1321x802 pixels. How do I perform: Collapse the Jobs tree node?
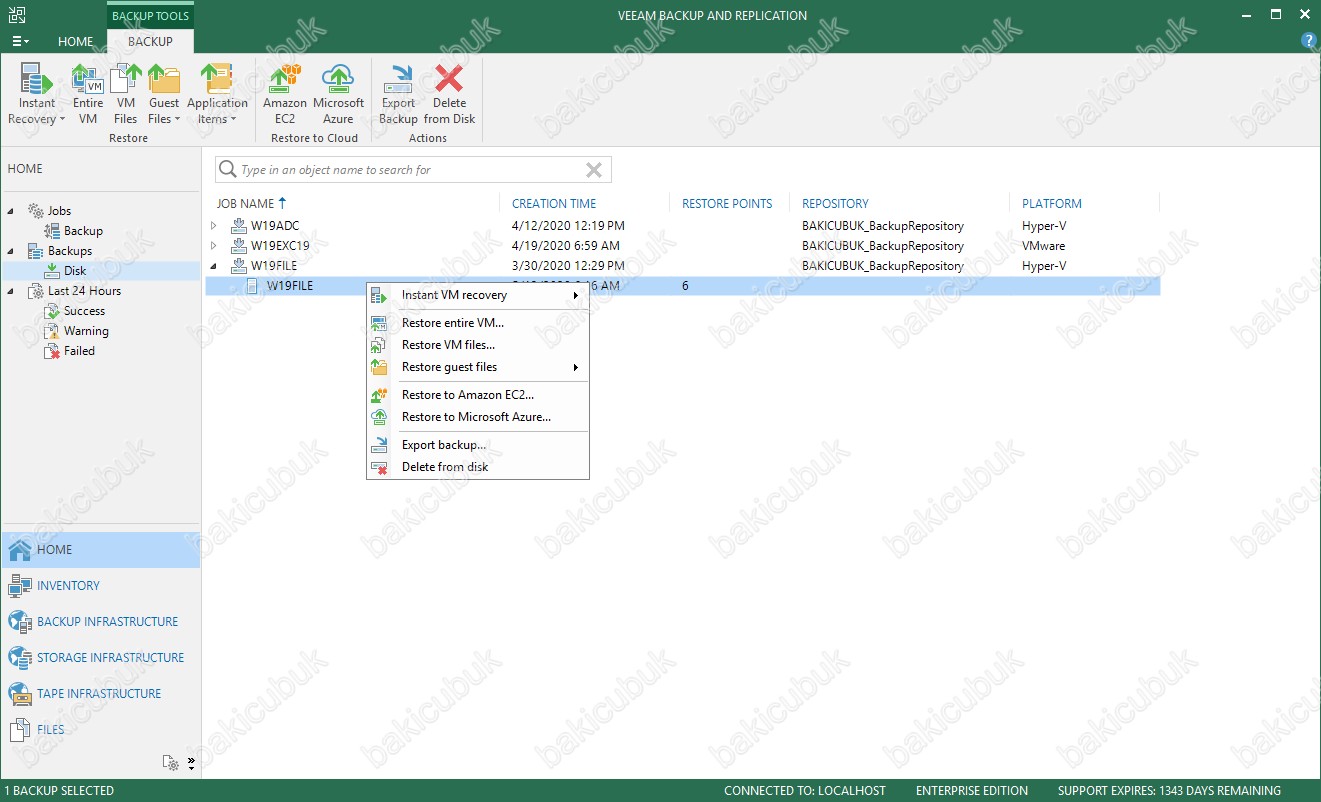click(12, 211)
